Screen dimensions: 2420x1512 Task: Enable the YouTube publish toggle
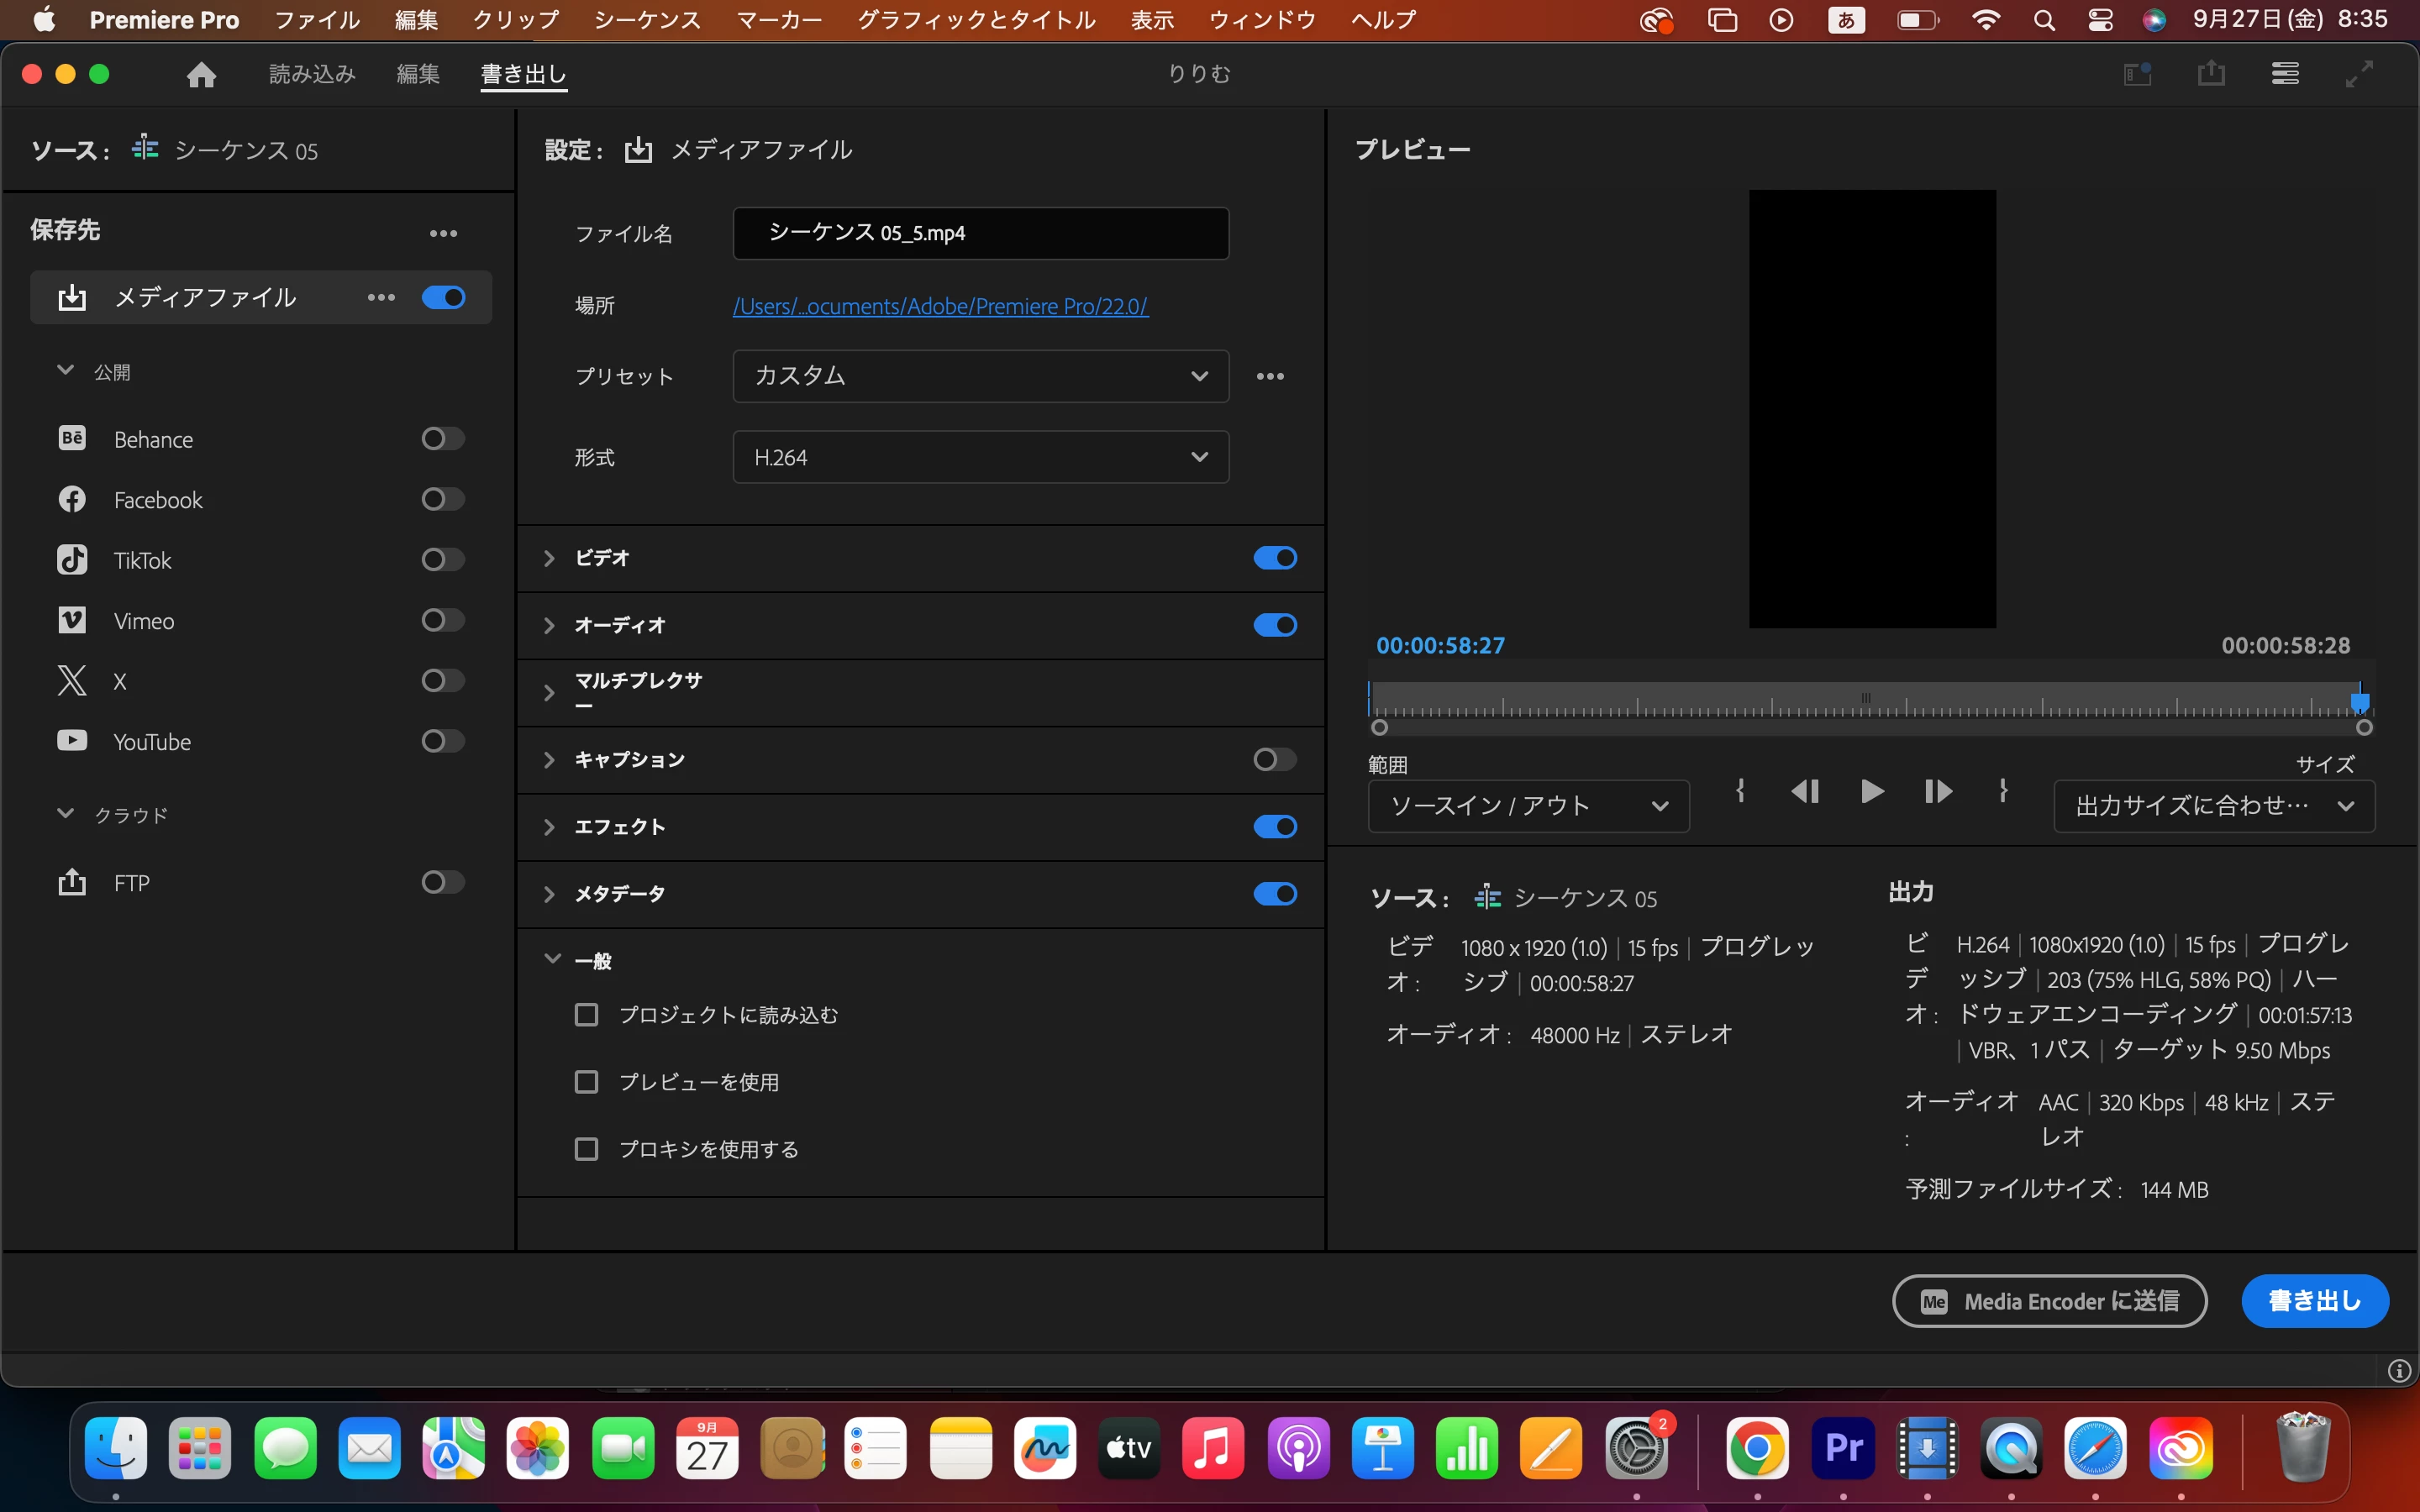[442, 741]
